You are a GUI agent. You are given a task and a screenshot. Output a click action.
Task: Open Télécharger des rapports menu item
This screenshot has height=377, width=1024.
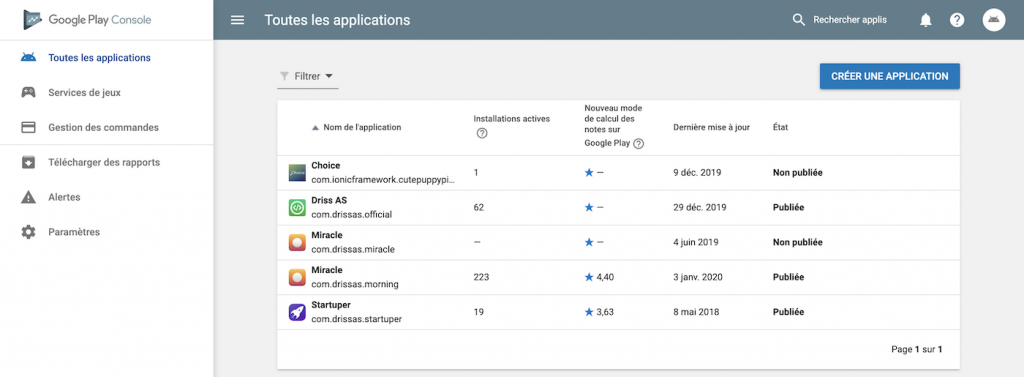[104, 162]
